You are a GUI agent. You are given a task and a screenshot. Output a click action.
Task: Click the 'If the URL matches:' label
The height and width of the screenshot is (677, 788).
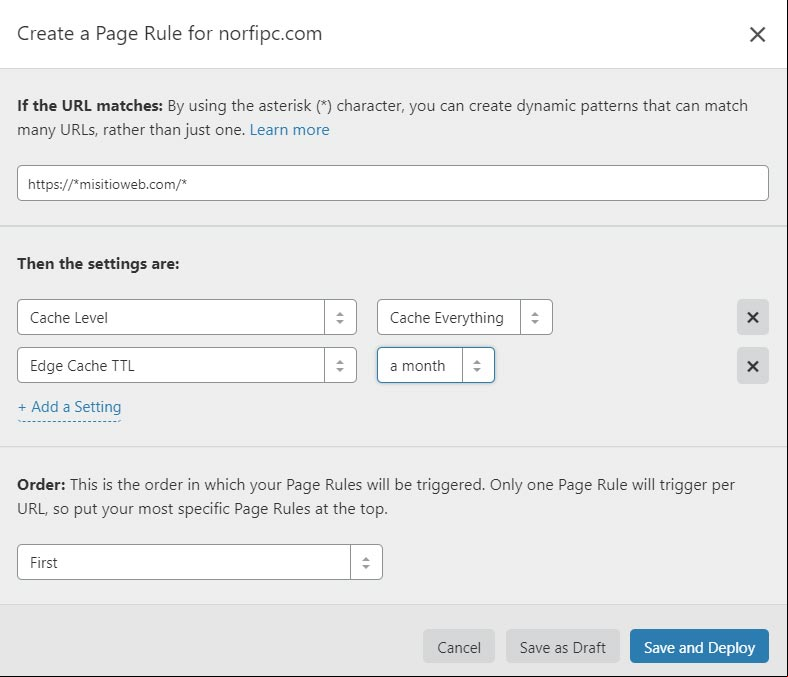pos(90,106)
